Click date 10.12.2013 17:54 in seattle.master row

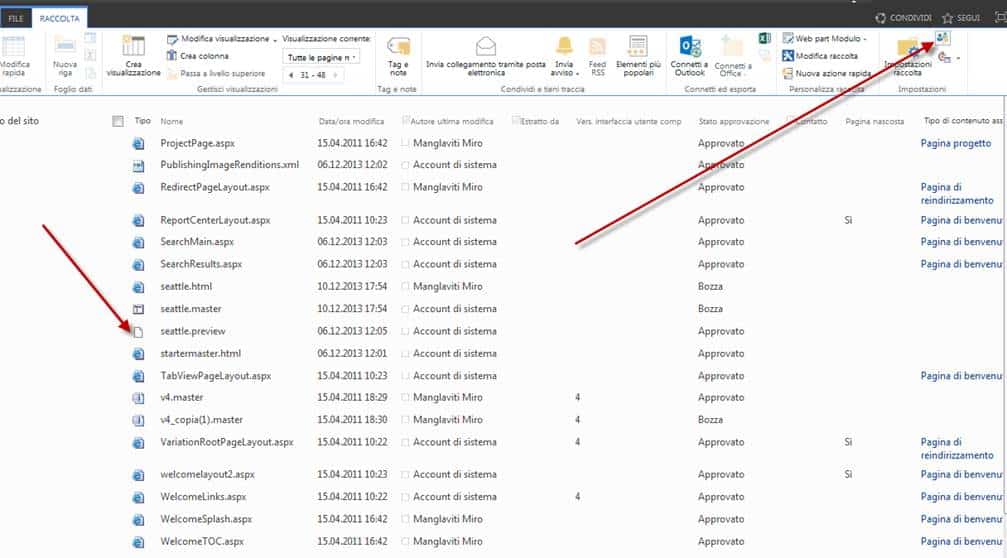pos(352,309)
